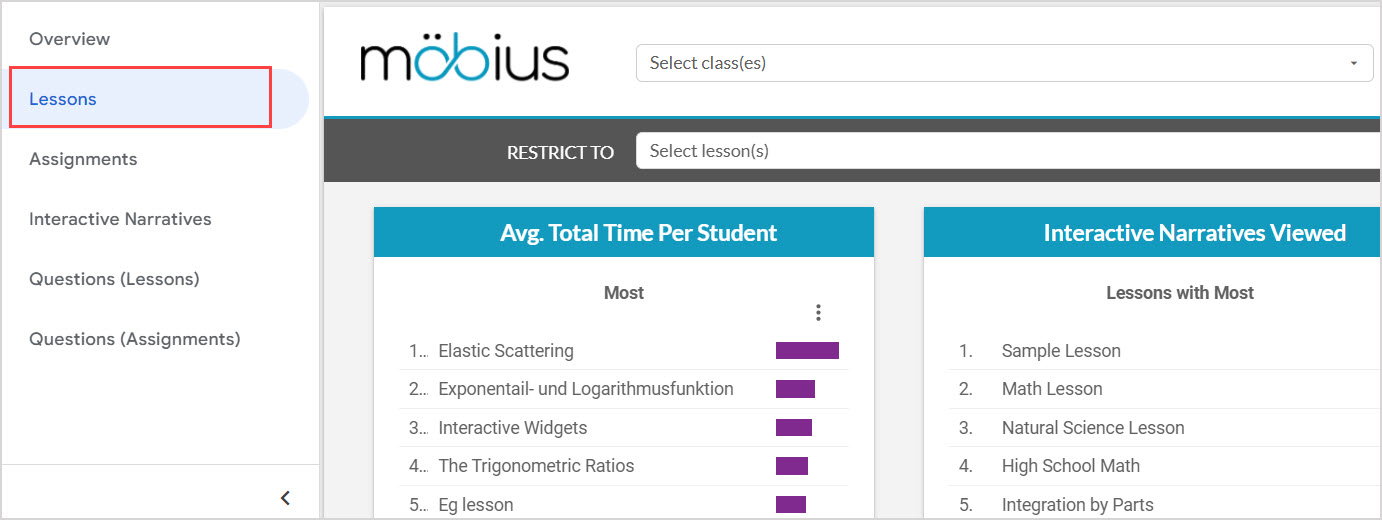Select Sample Lesson in narratives list

coord(1061,351)
